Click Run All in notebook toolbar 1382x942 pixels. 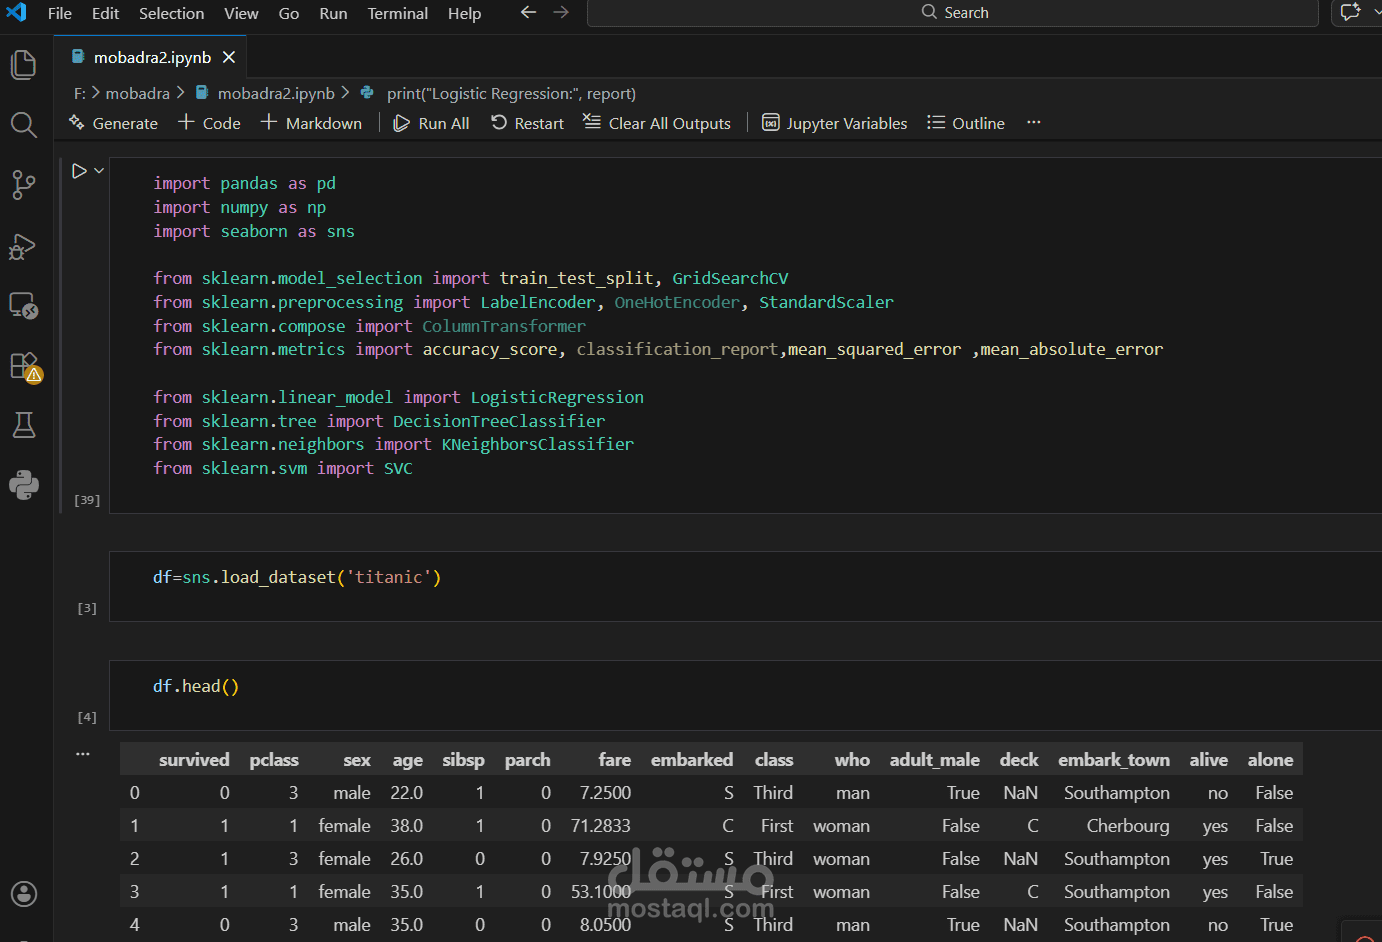point(431,123)
